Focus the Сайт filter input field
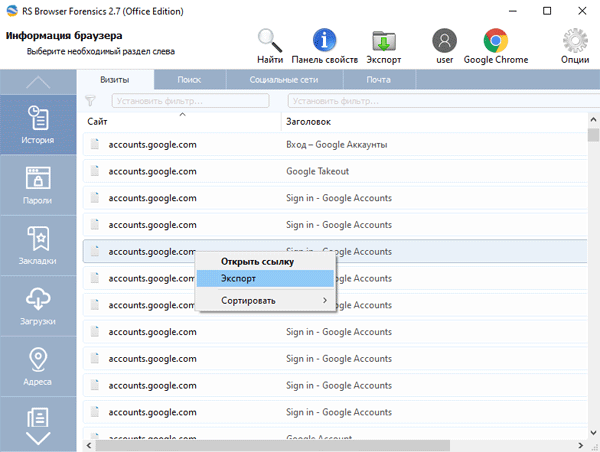Viewport: 600px width, 452px height. [190, 101]
